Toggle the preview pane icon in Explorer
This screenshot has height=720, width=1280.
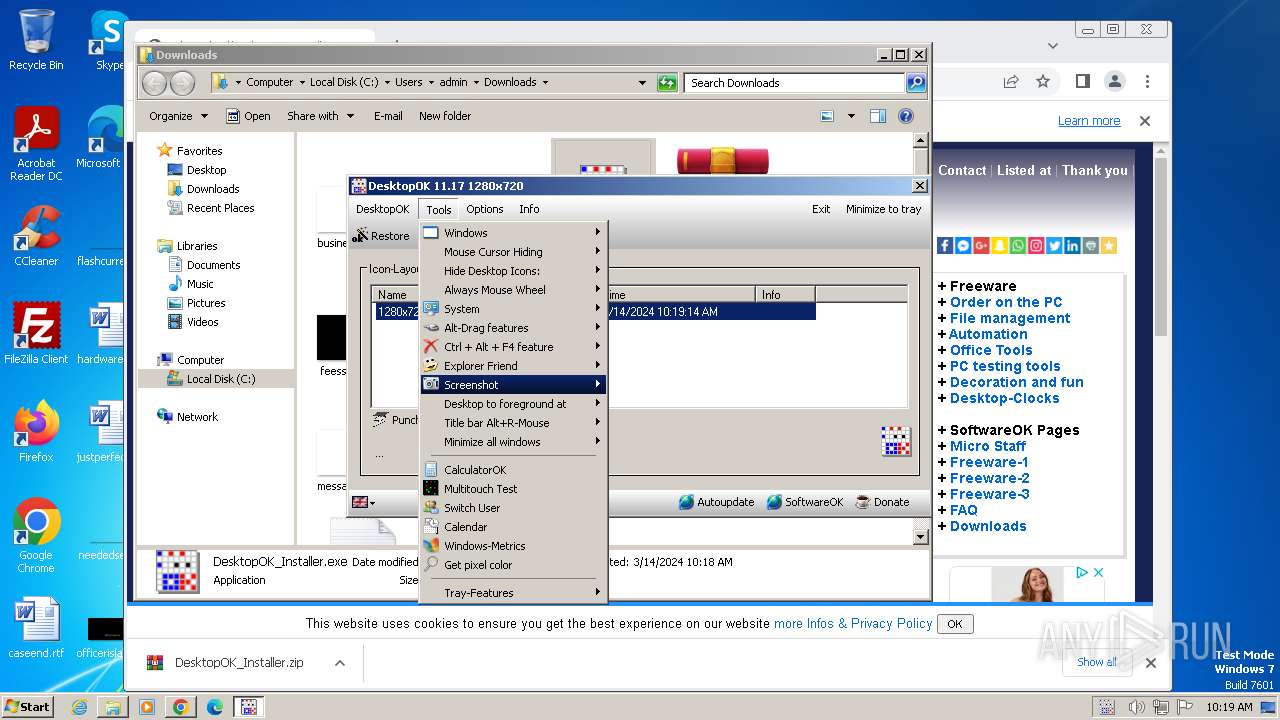[877, 116]
